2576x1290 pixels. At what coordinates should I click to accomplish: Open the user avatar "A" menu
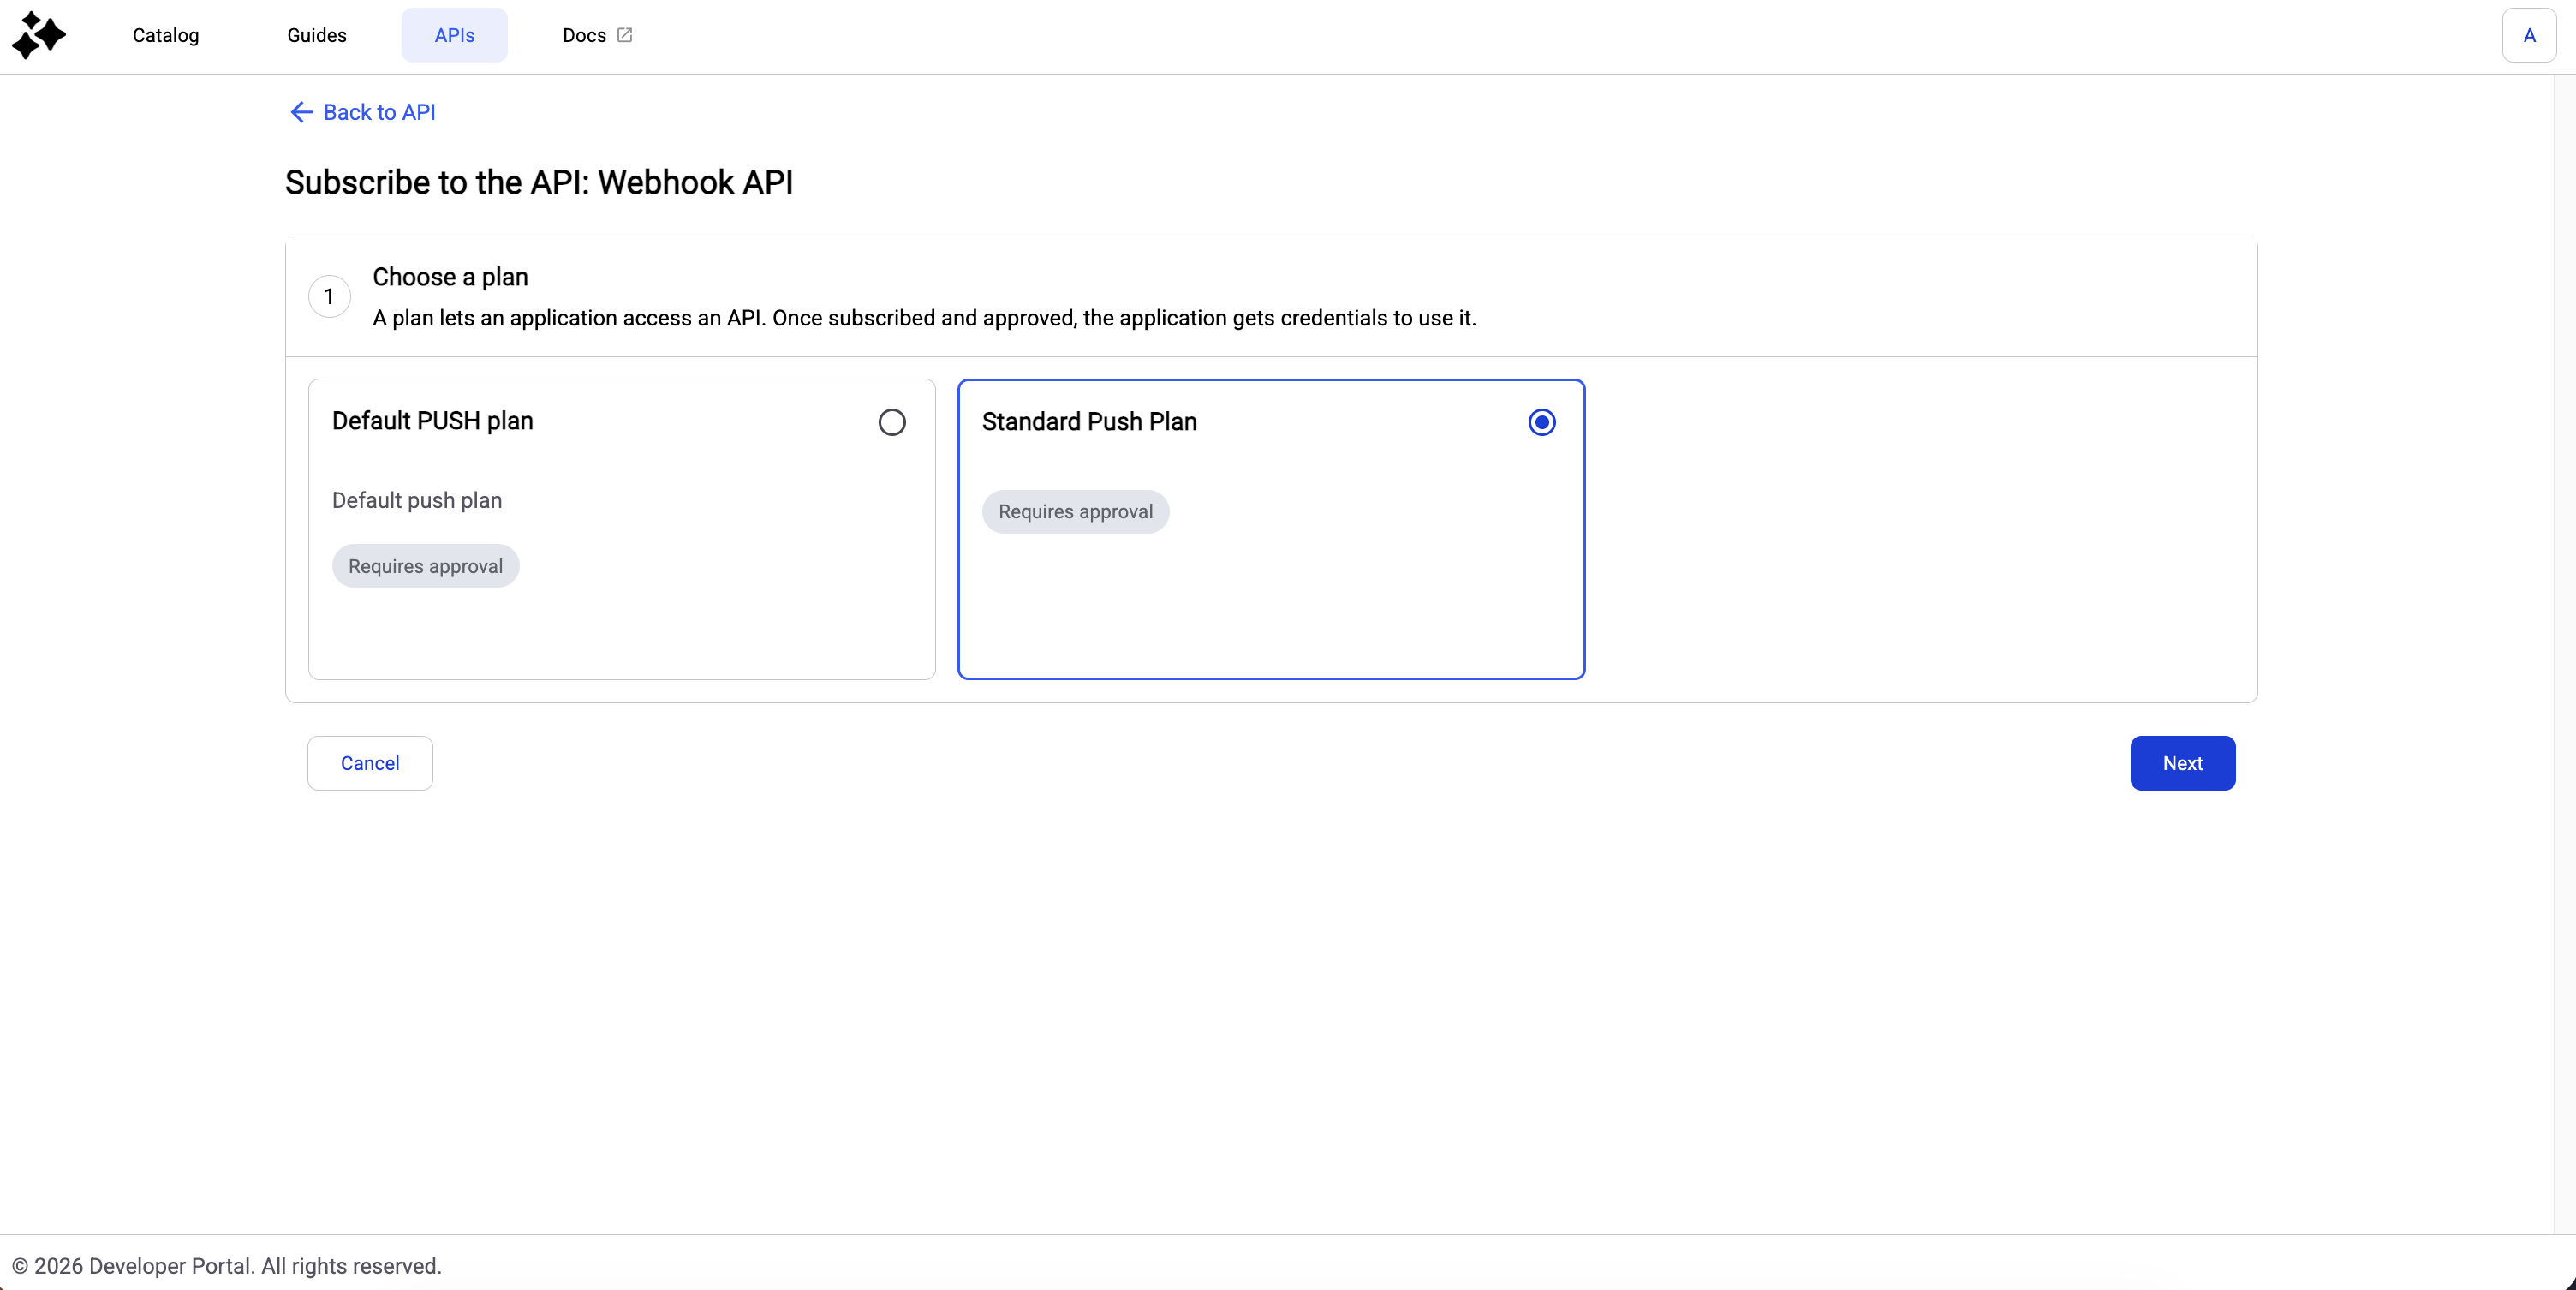[2528, 36]
